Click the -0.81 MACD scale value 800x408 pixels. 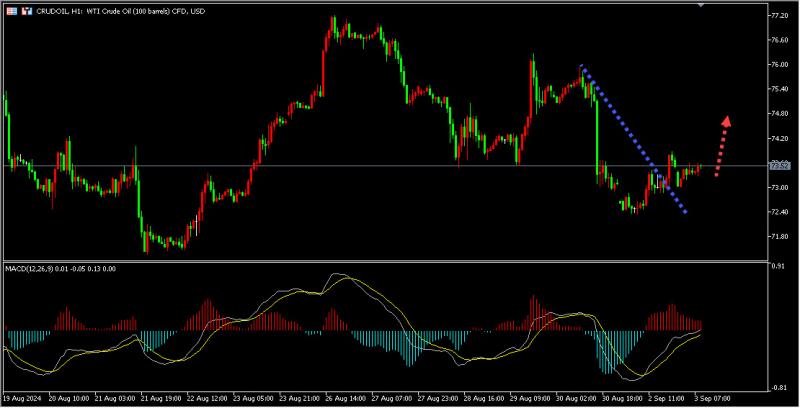(x=779, y=388)
